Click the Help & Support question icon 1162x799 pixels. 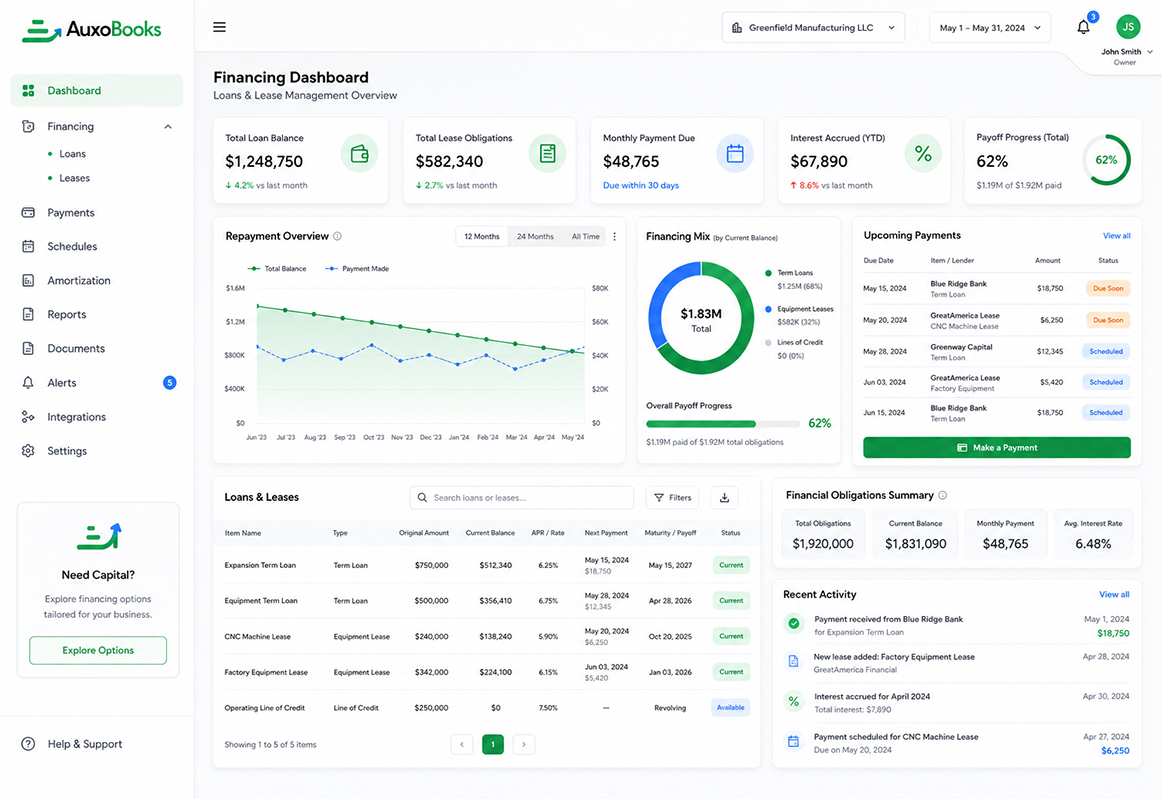click(28, 744)
